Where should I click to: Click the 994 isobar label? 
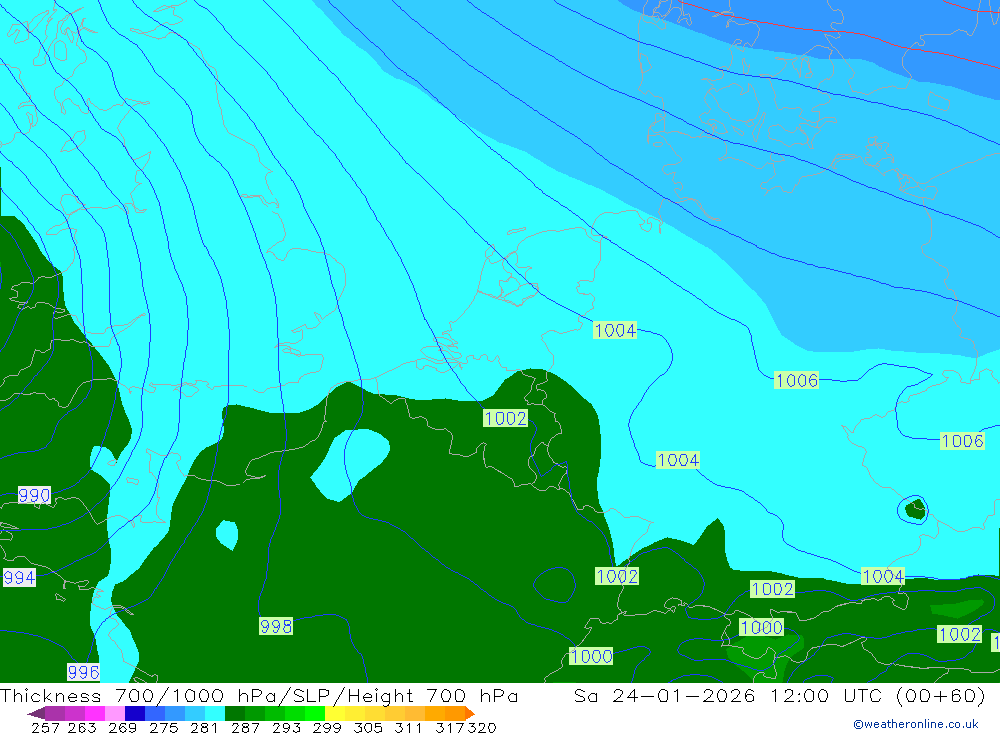pos(19,578)
